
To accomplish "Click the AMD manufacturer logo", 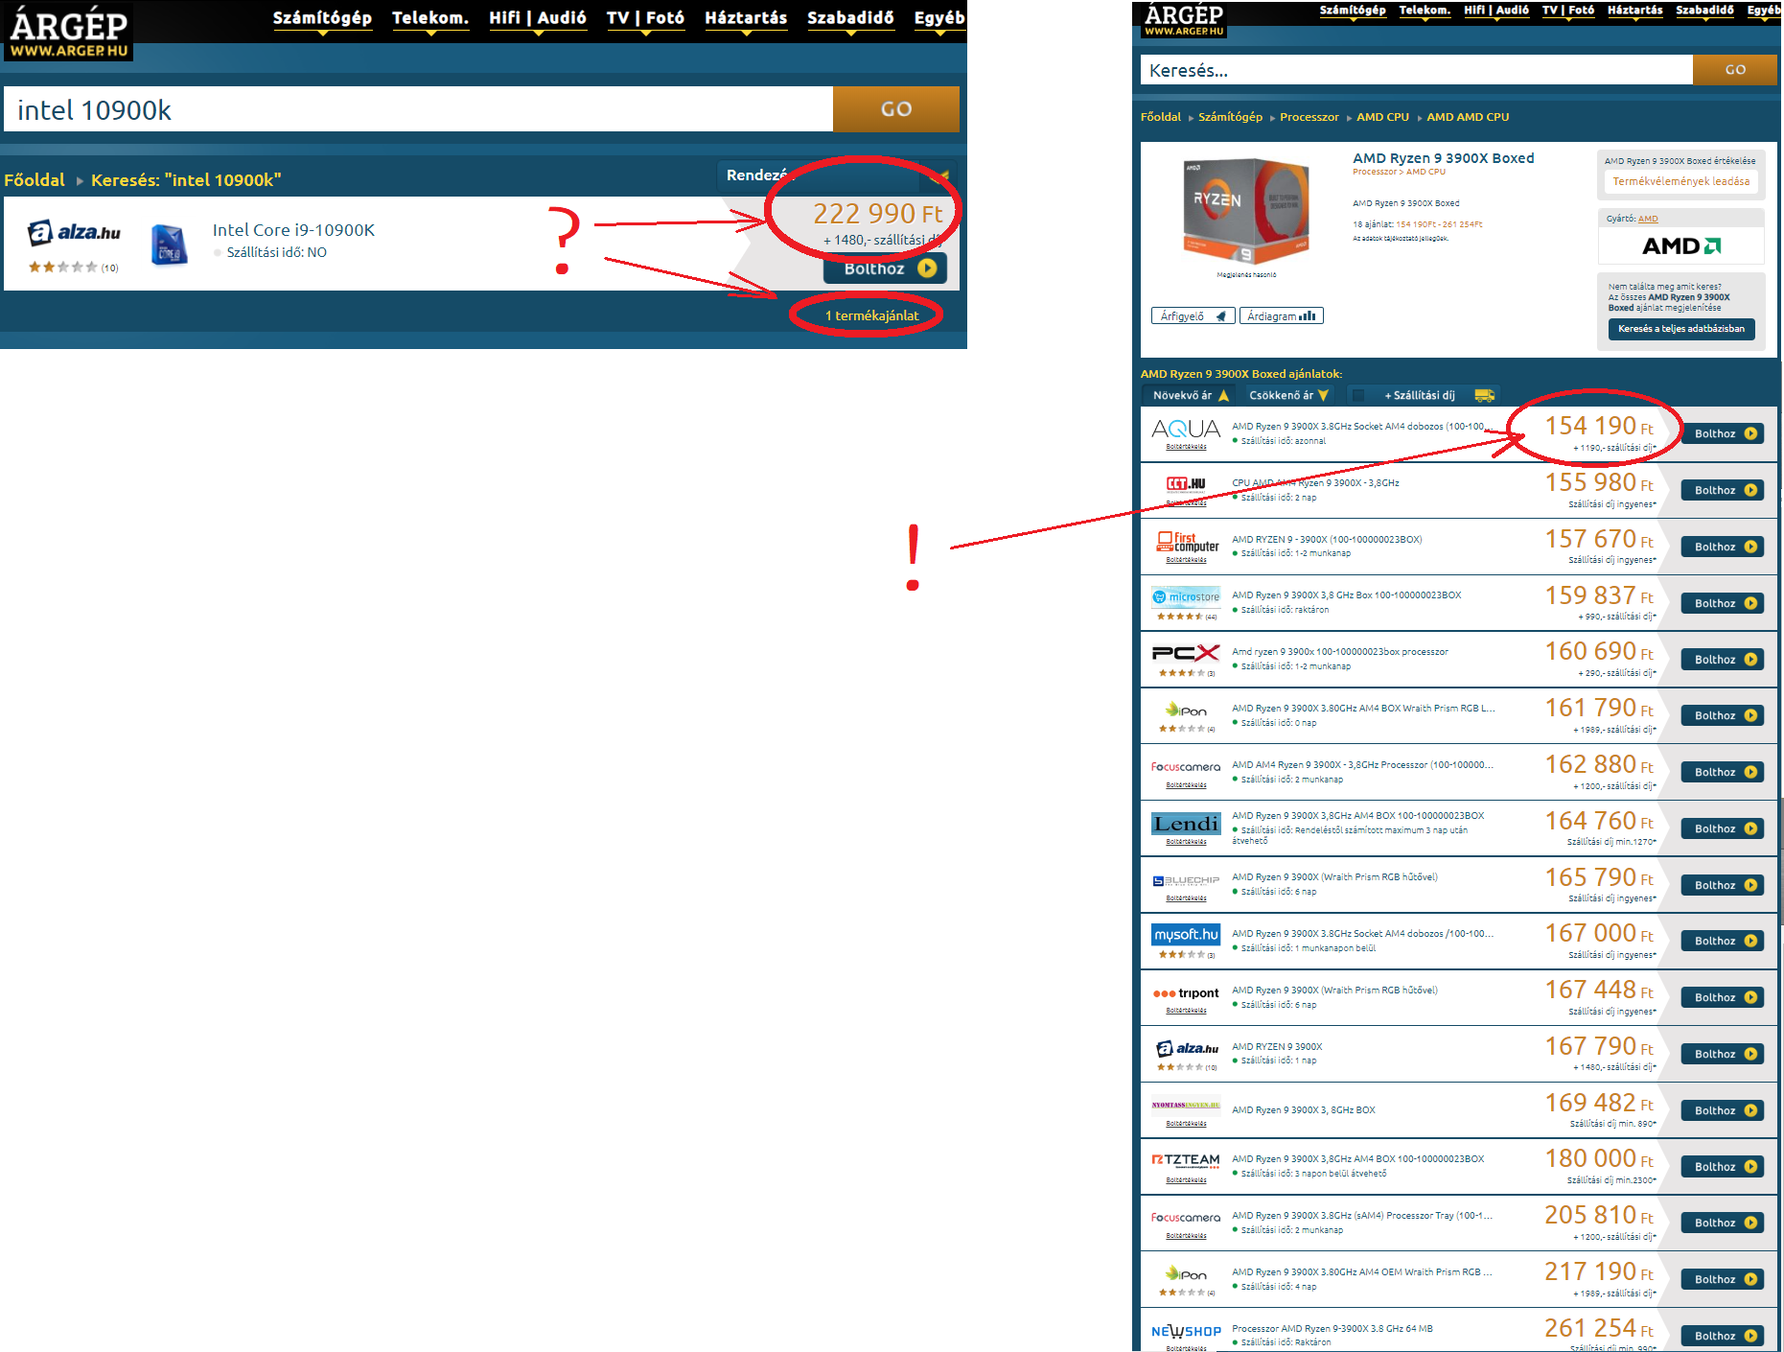I will [x=1681, y=246].
